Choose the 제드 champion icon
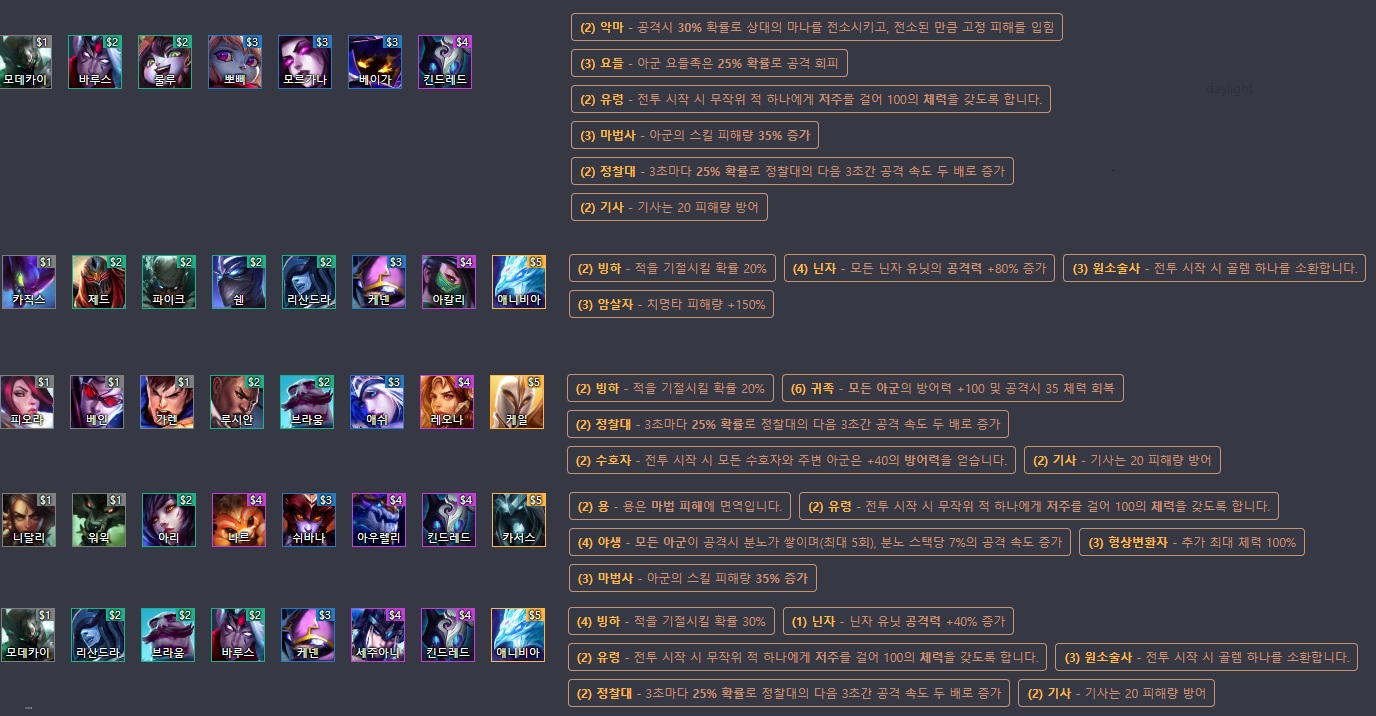1376x716 pixels. click(99, 282)
